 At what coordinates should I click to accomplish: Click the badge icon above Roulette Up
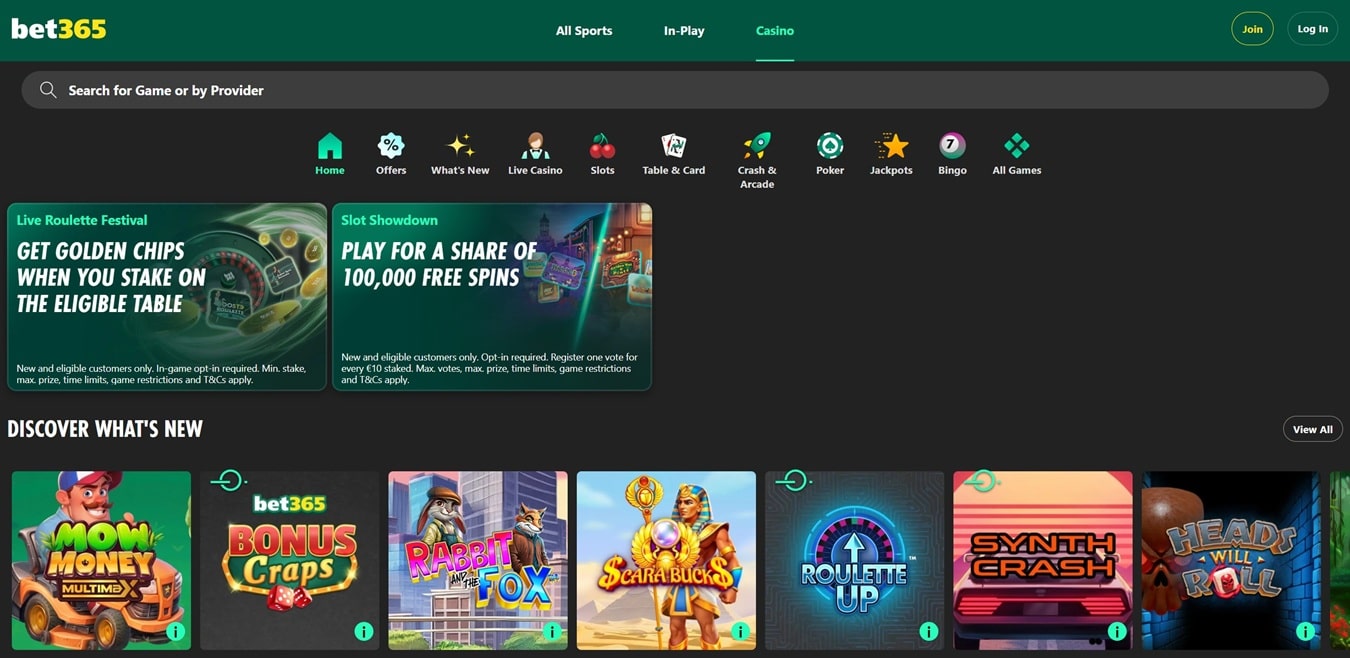coord(794,481)
